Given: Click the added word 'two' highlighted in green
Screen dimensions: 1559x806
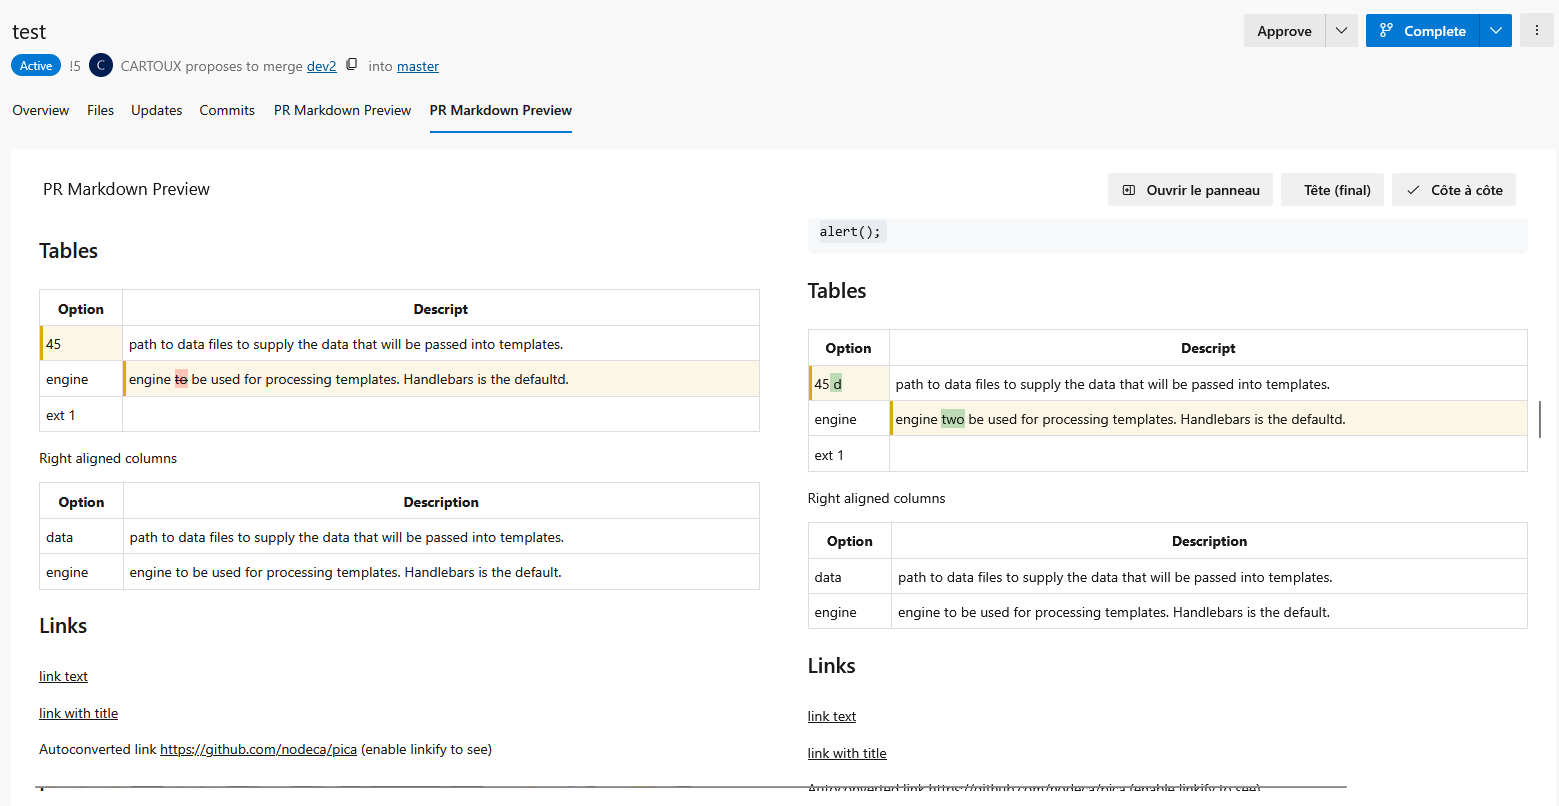Looking at the screenshot, I should [953, 419].
